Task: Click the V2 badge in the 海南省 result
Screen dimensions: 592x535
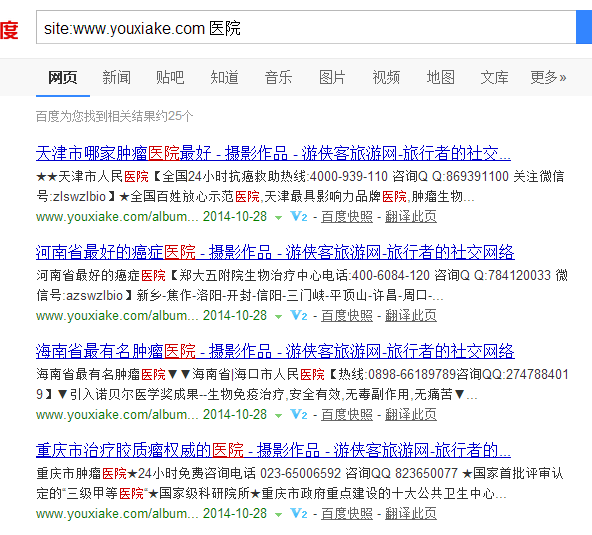Action: pos(299,415)
